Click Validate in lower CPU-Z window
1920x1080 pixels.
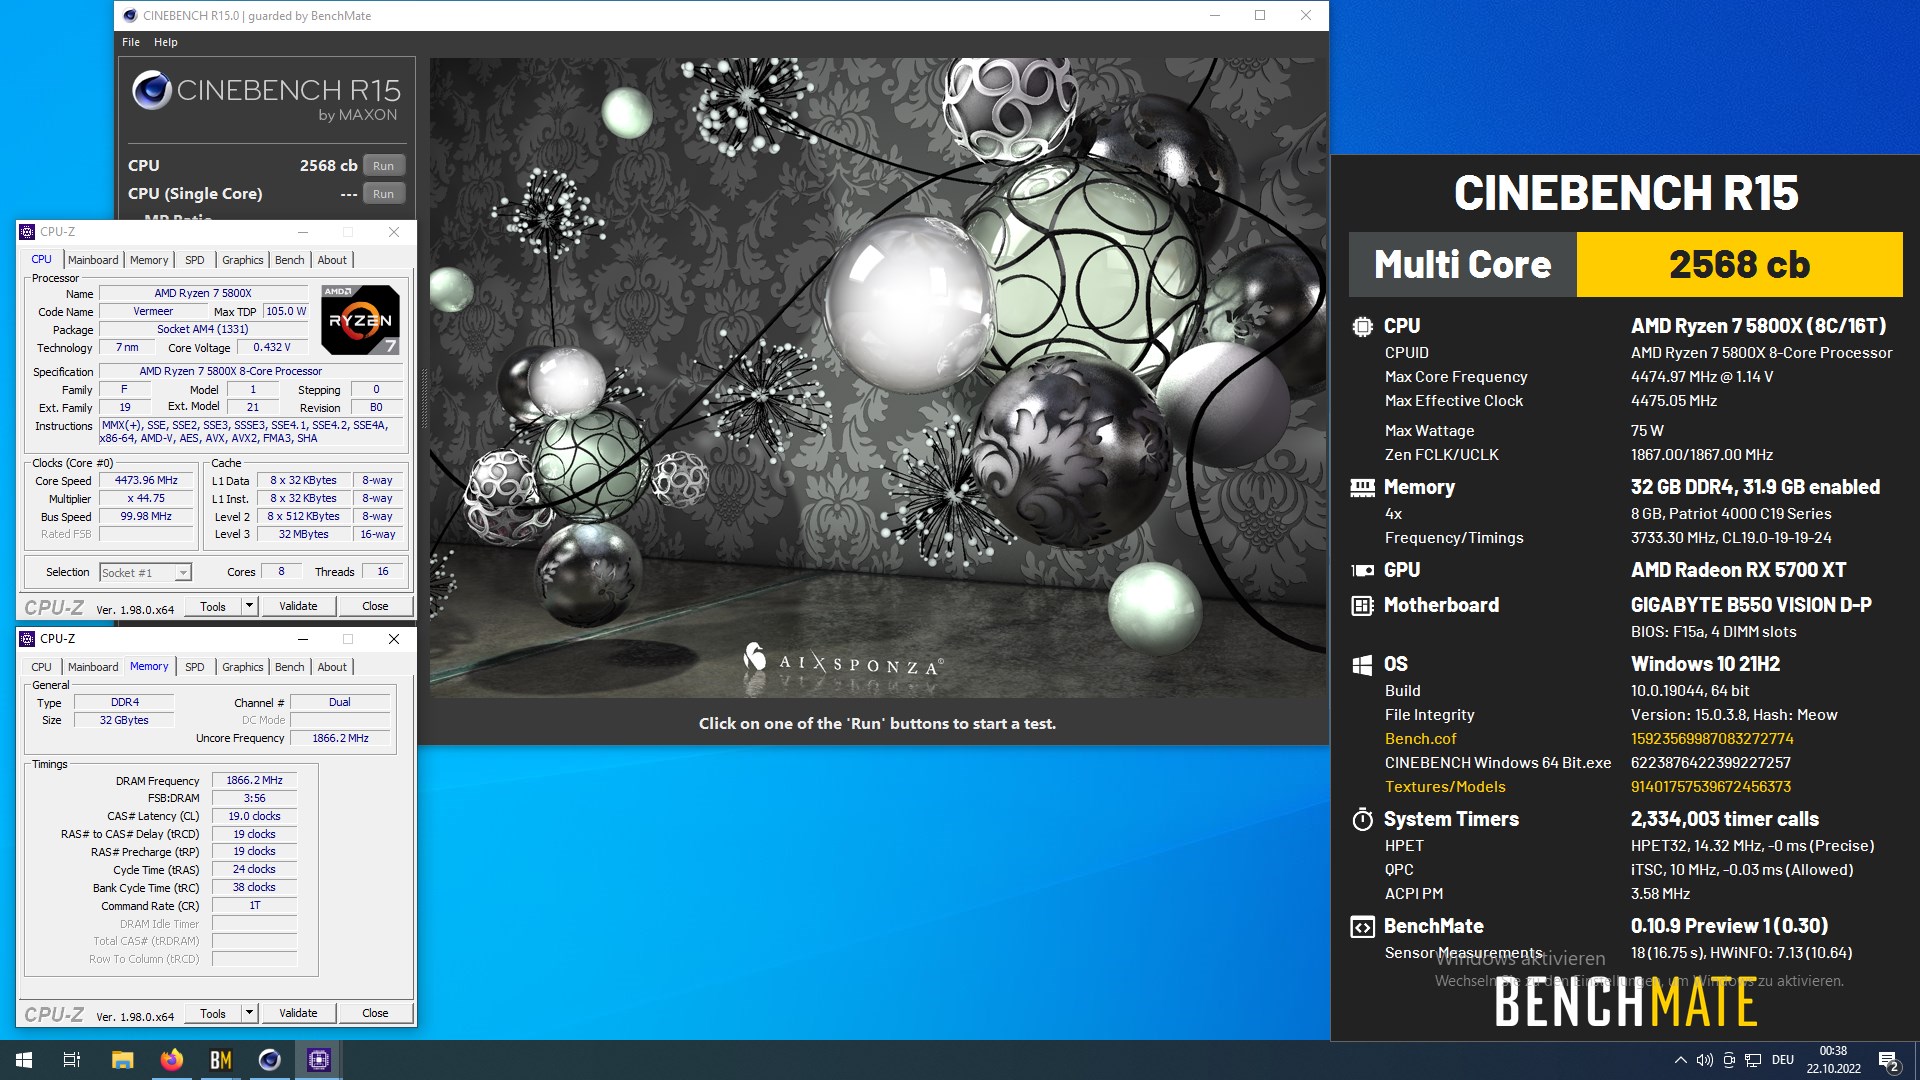tap(298, 1013)
